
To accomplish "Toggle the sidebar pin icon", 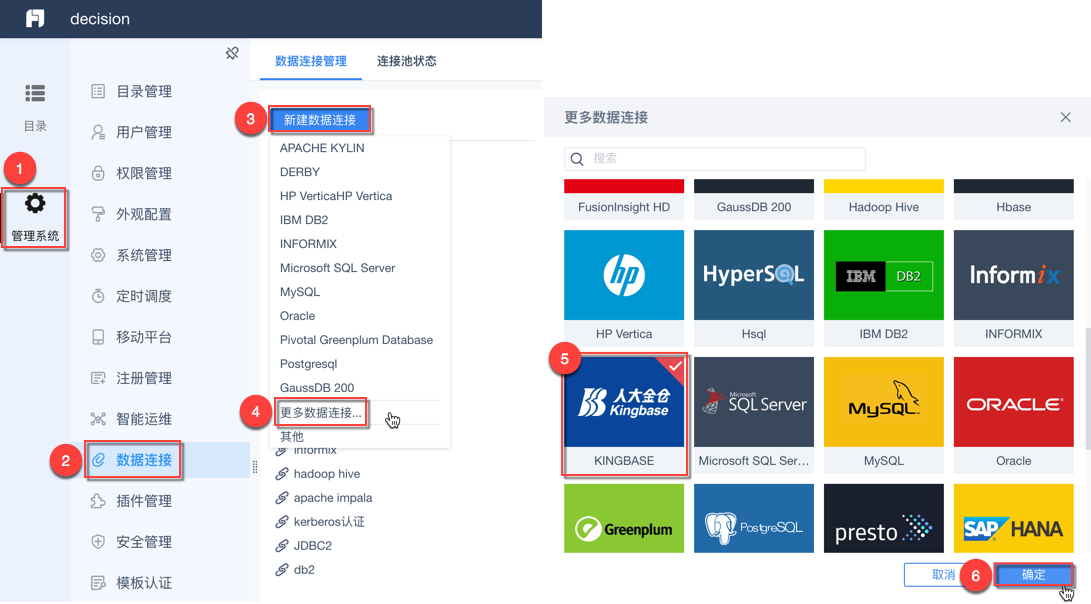I will click(232, 54).
